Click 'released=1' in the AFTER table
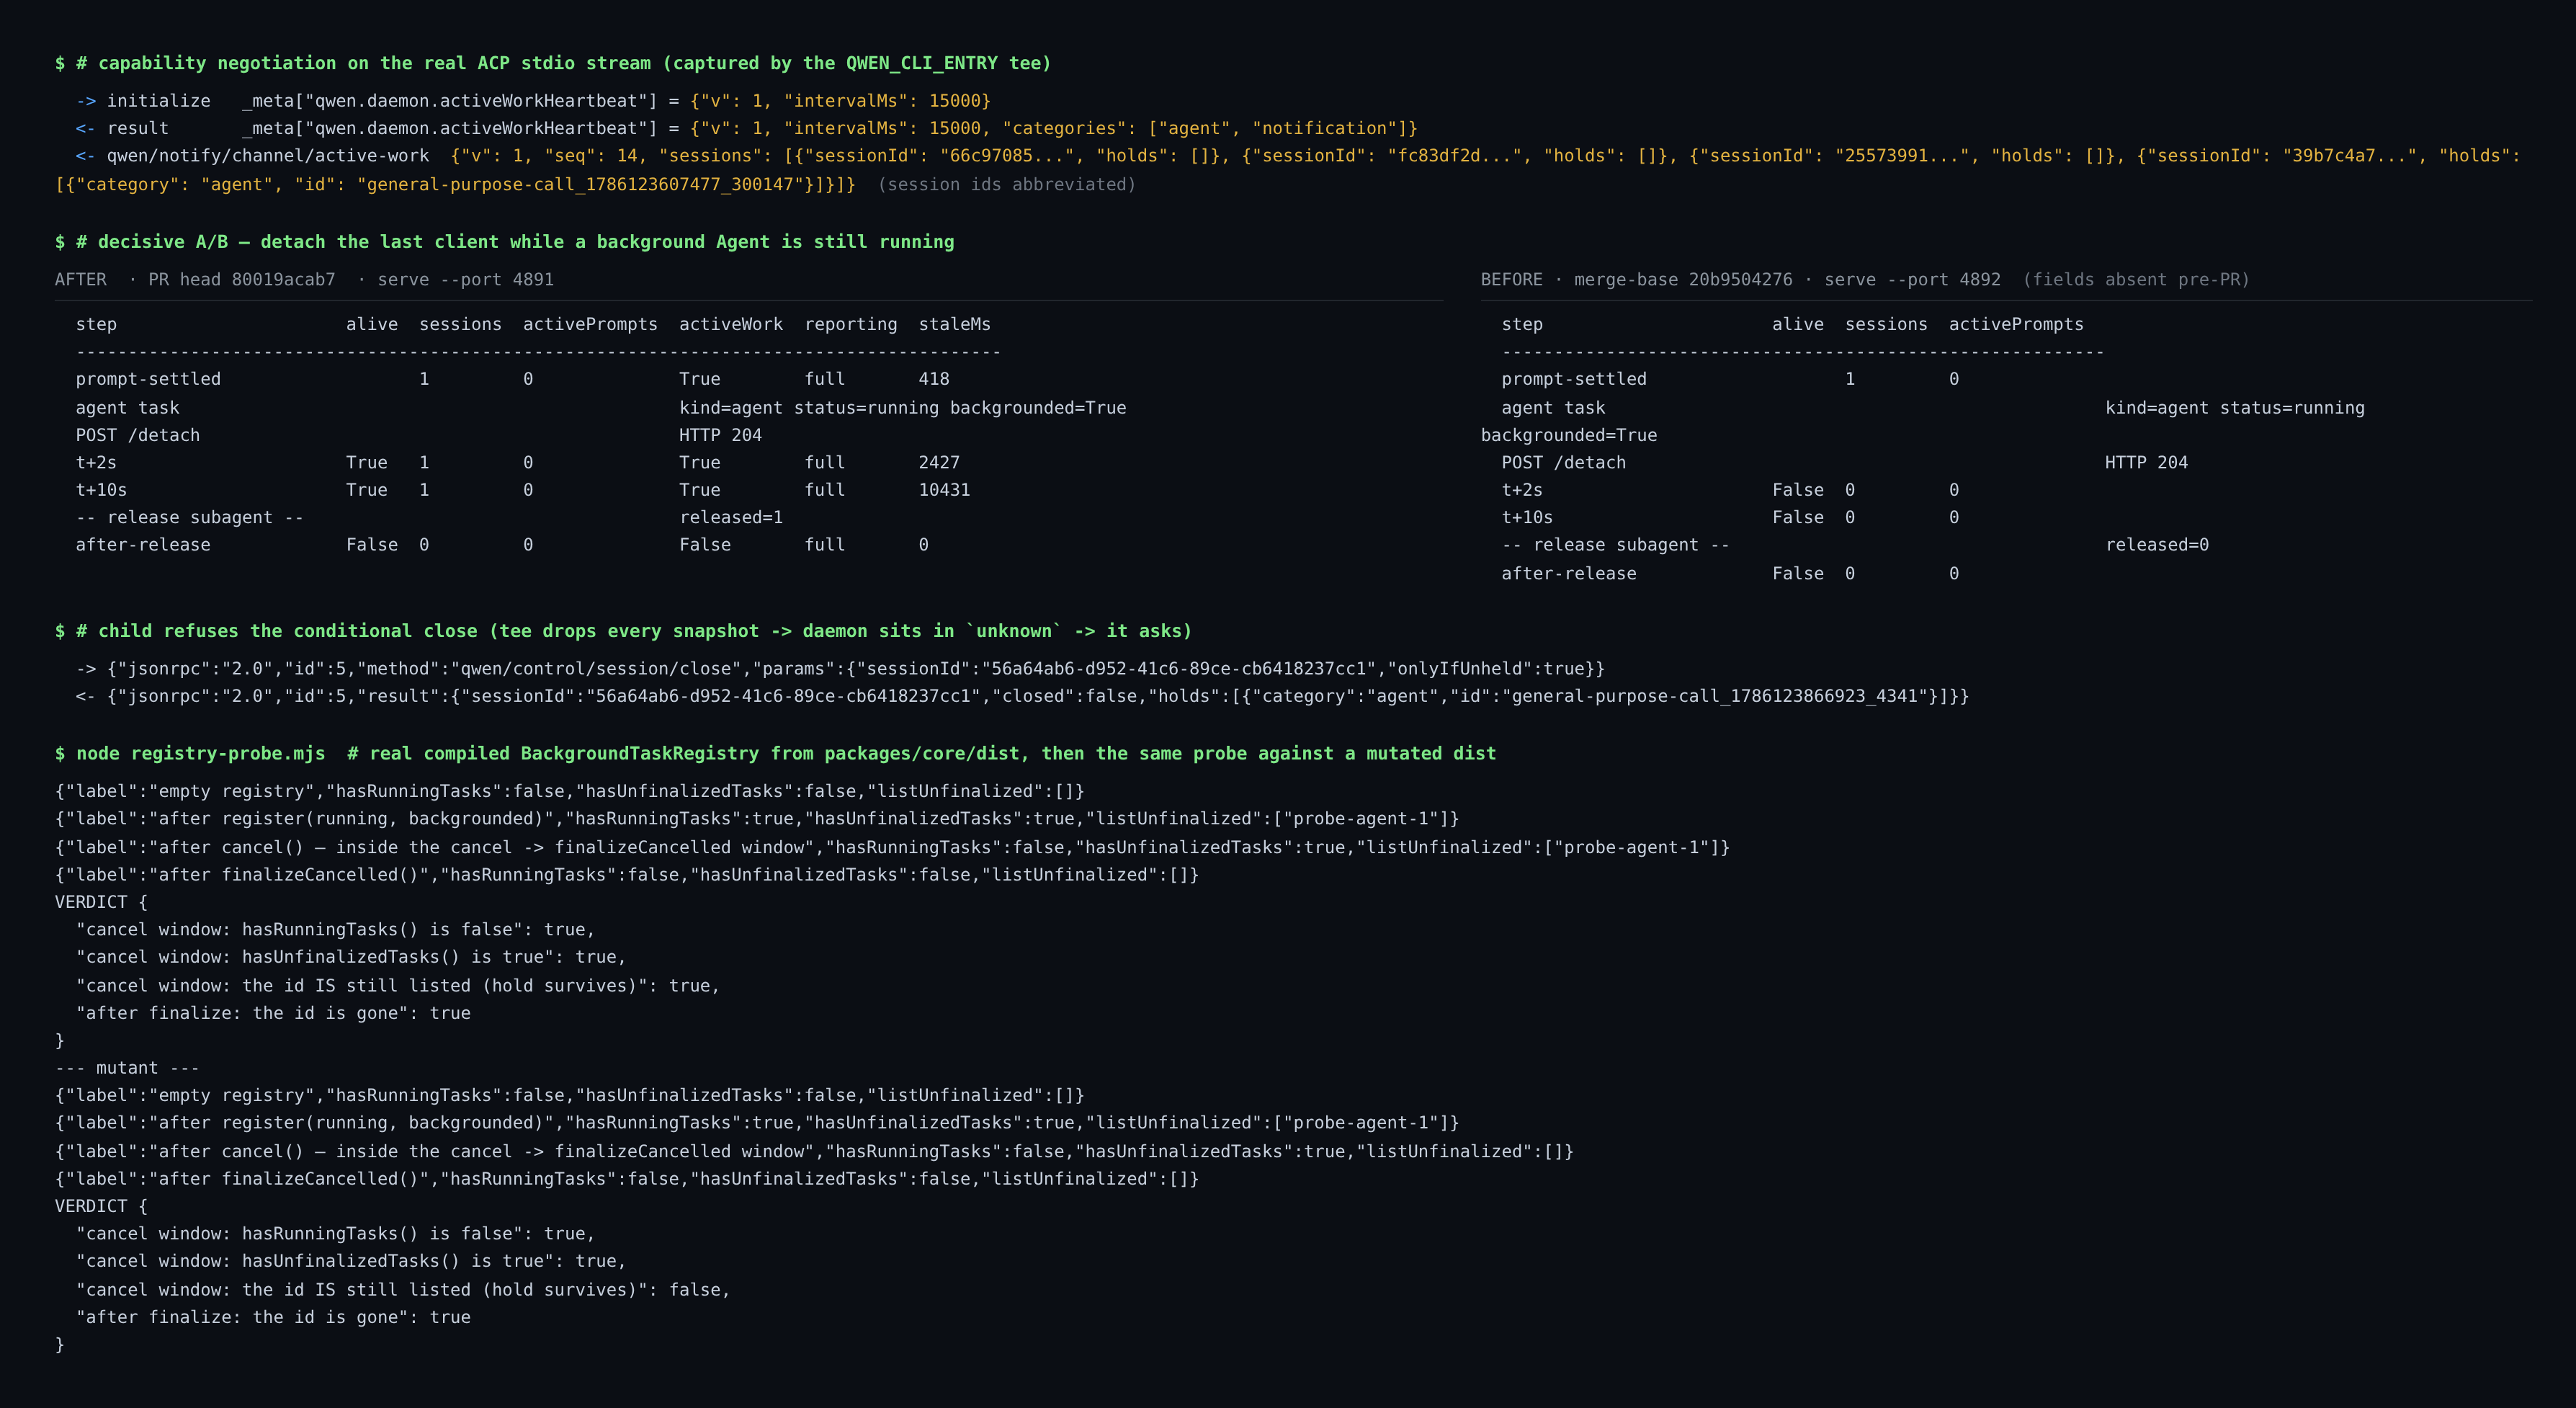The width and height of the screenshot is (2576, 1408). click(731, 517)
